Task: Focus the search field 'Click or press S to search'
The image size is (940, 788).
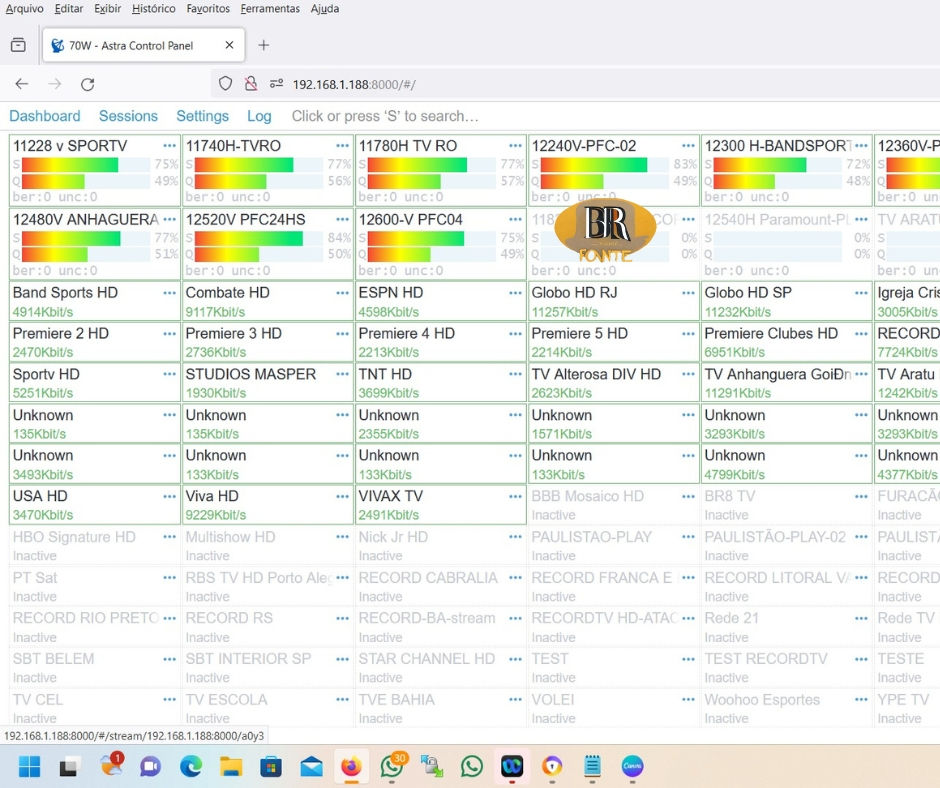Action: point(385,116)
